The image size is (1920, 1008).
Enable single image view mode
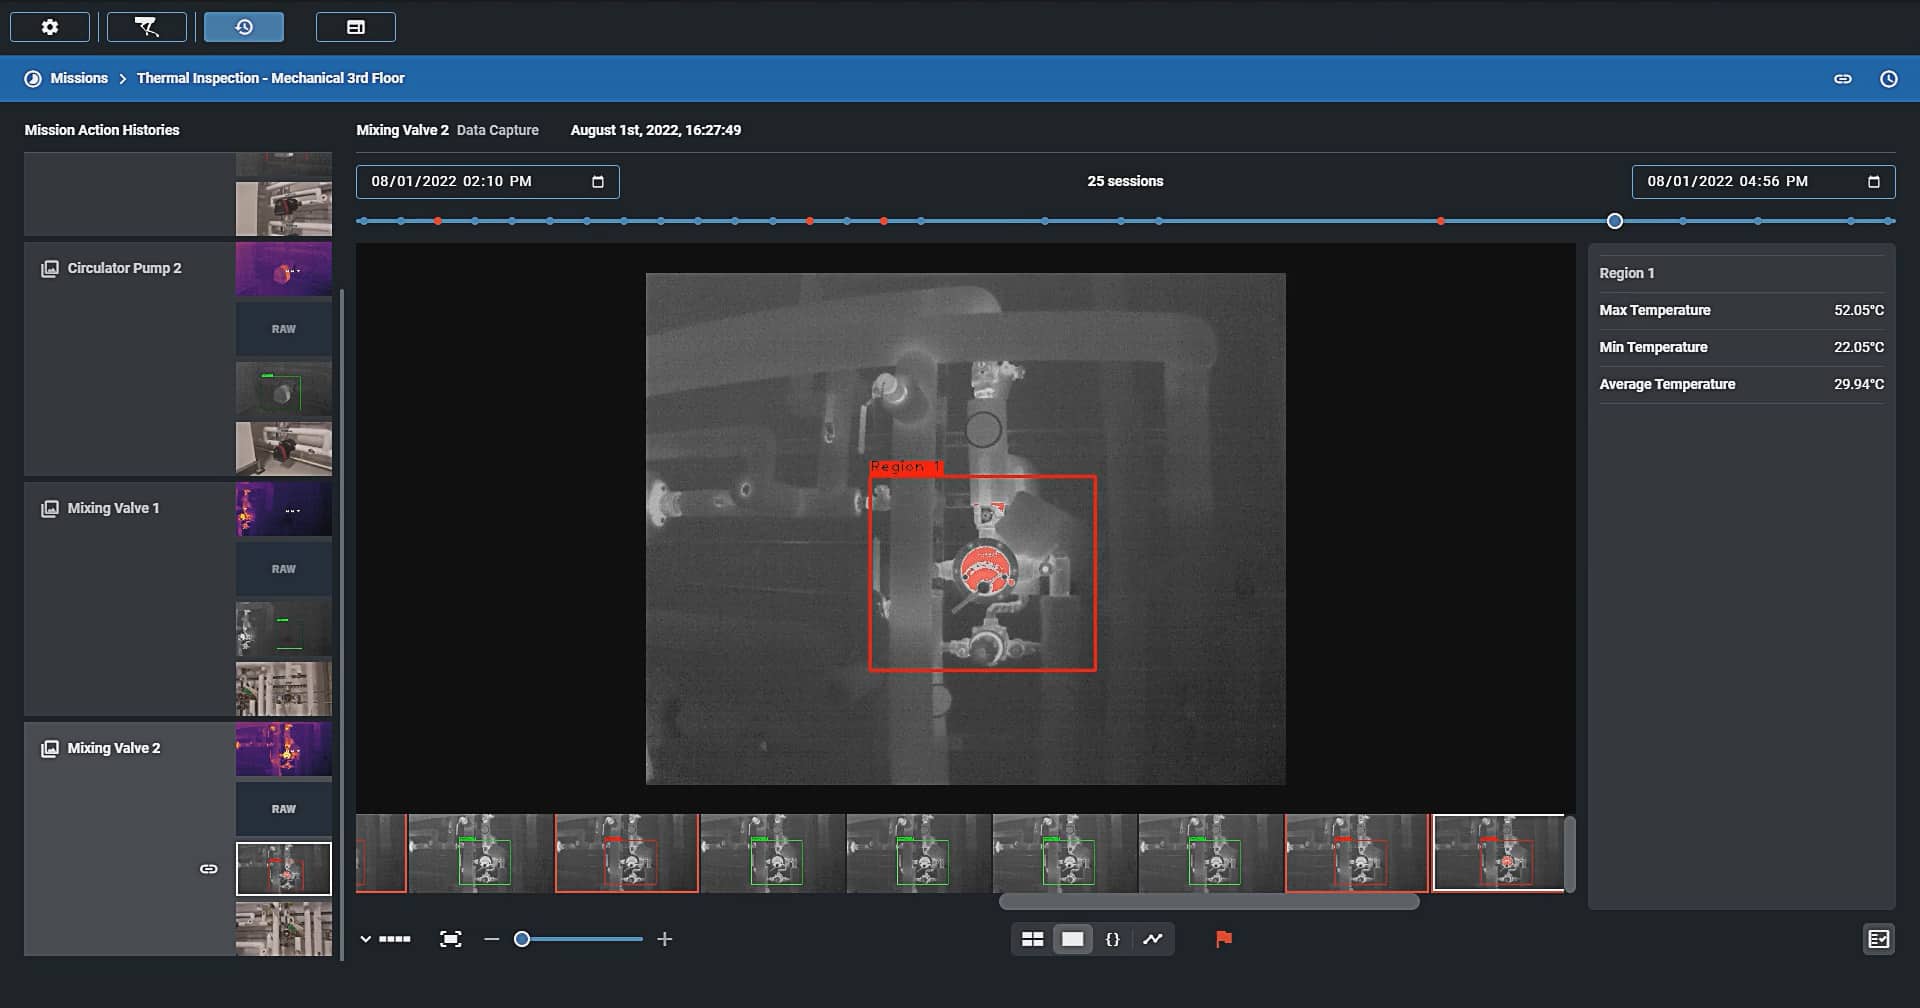click(x=1073, y=938)
